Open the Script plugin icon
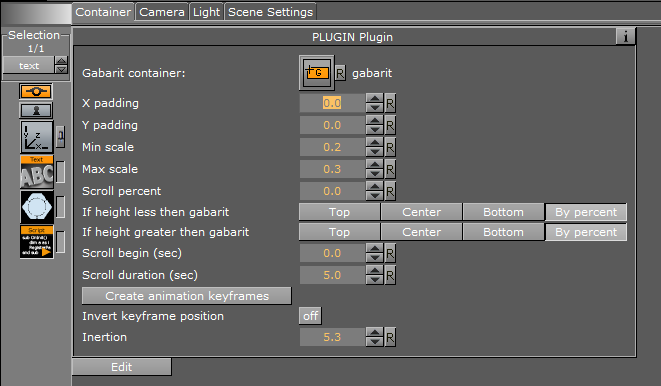Image resolution: width=661 pixels, height=386 pixels. click(x=37, y=242)
